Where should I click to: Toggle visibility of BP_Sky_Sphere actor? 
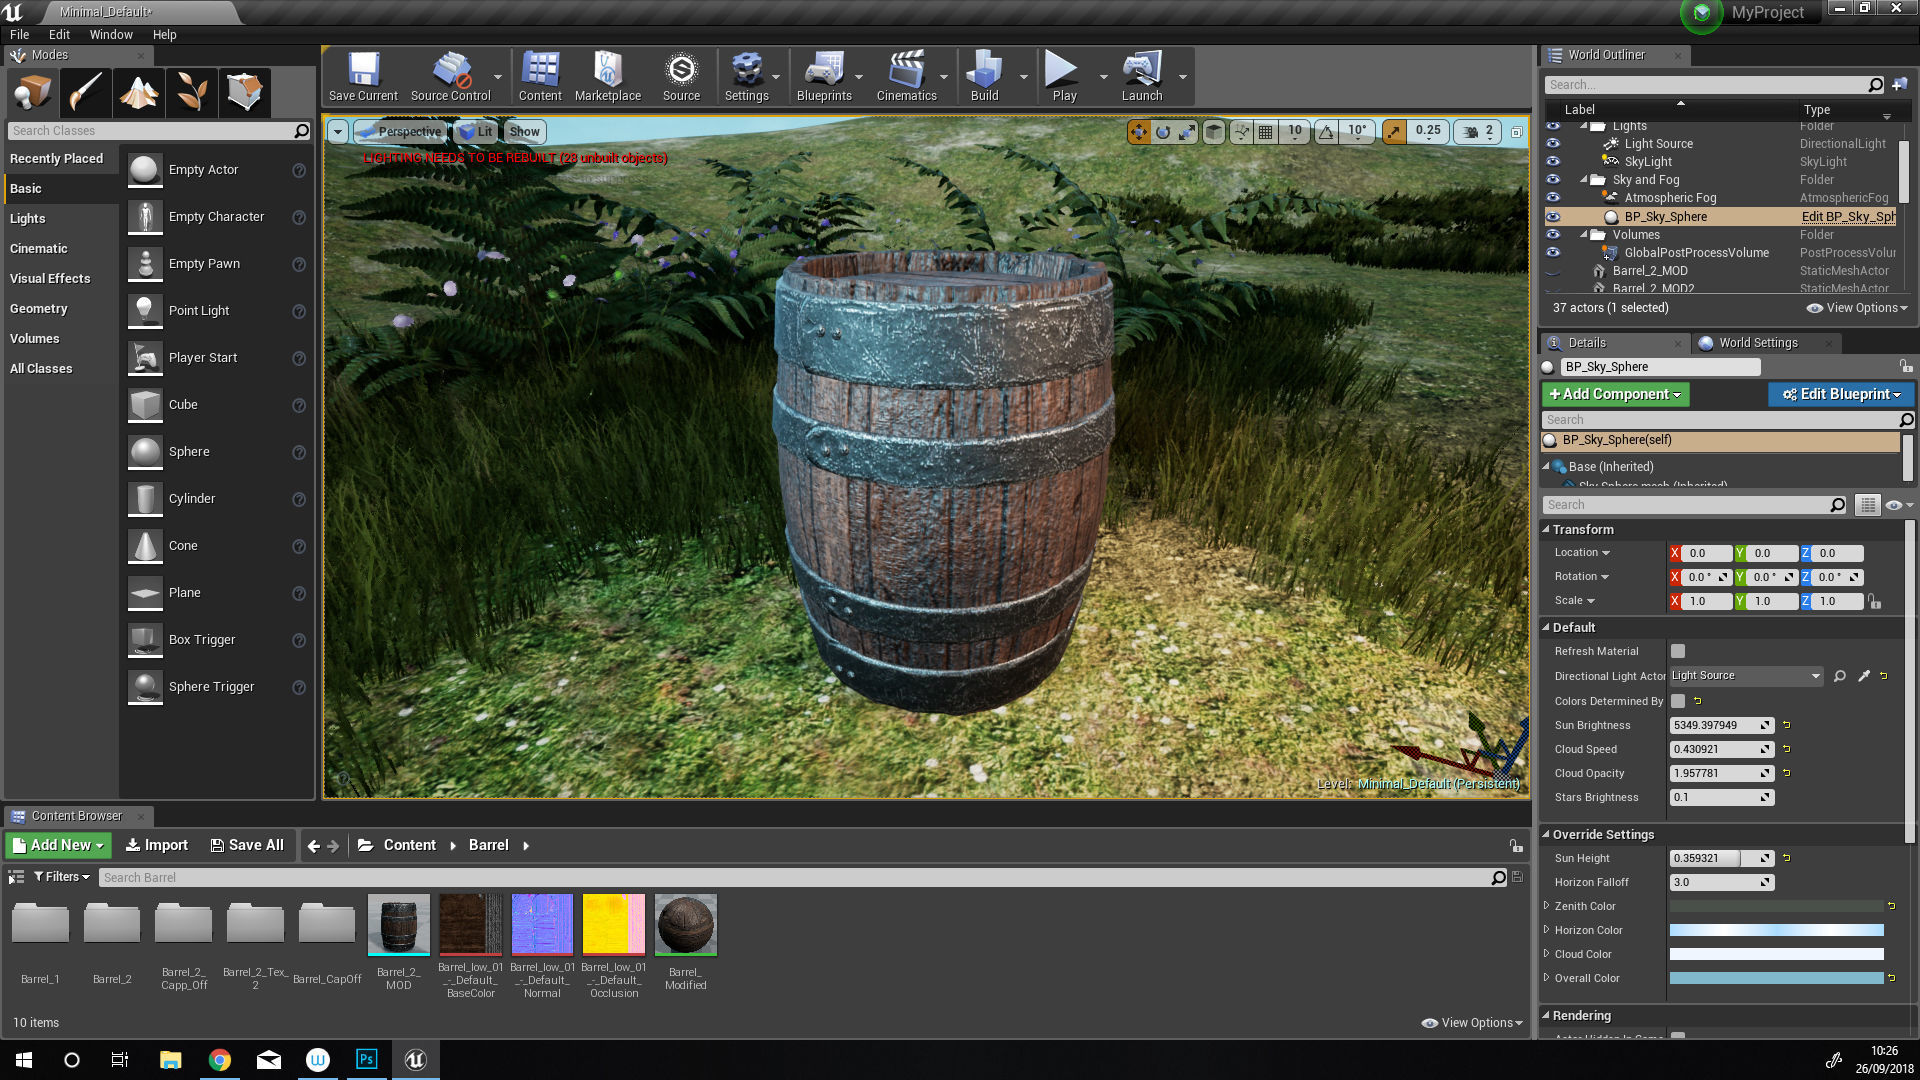pyautogui.click(x=1553, y=217)
